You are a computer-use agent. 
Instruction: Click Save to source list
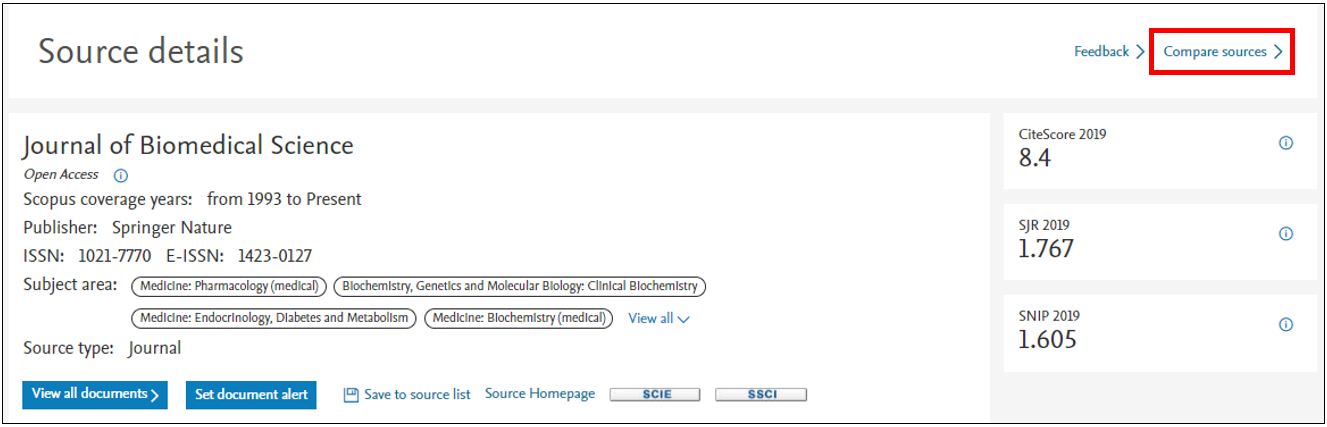417,394
